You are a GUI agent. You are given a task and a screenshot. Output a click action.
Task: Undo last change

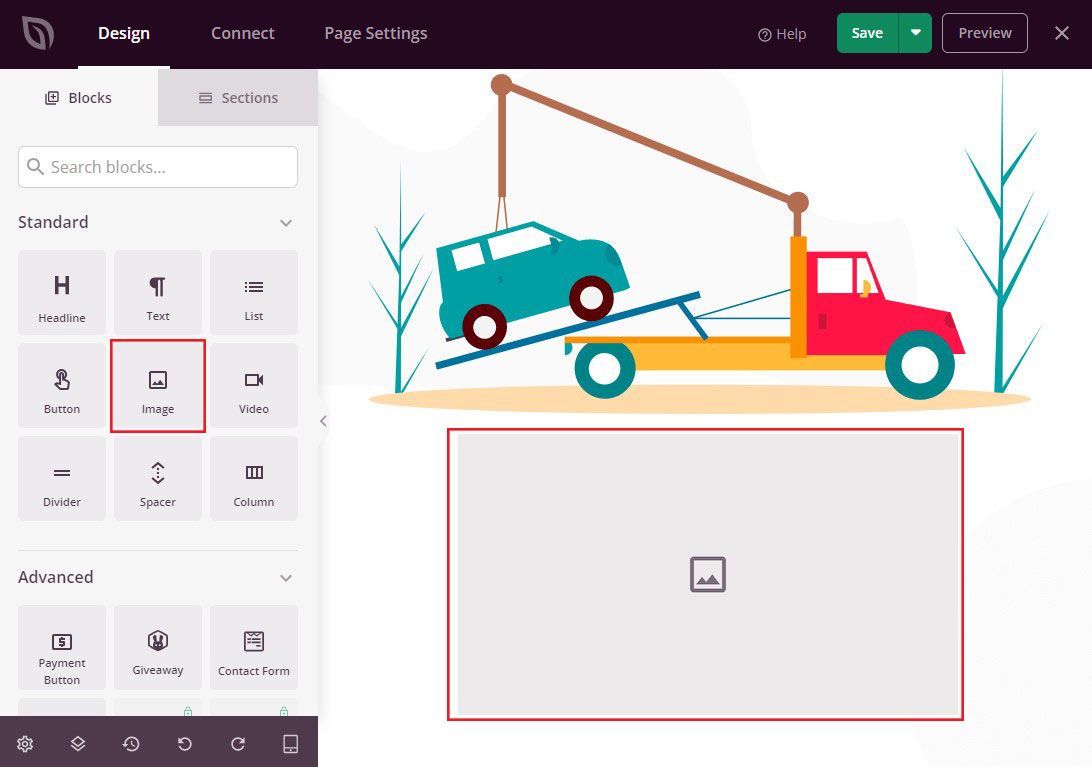[185, 744]
